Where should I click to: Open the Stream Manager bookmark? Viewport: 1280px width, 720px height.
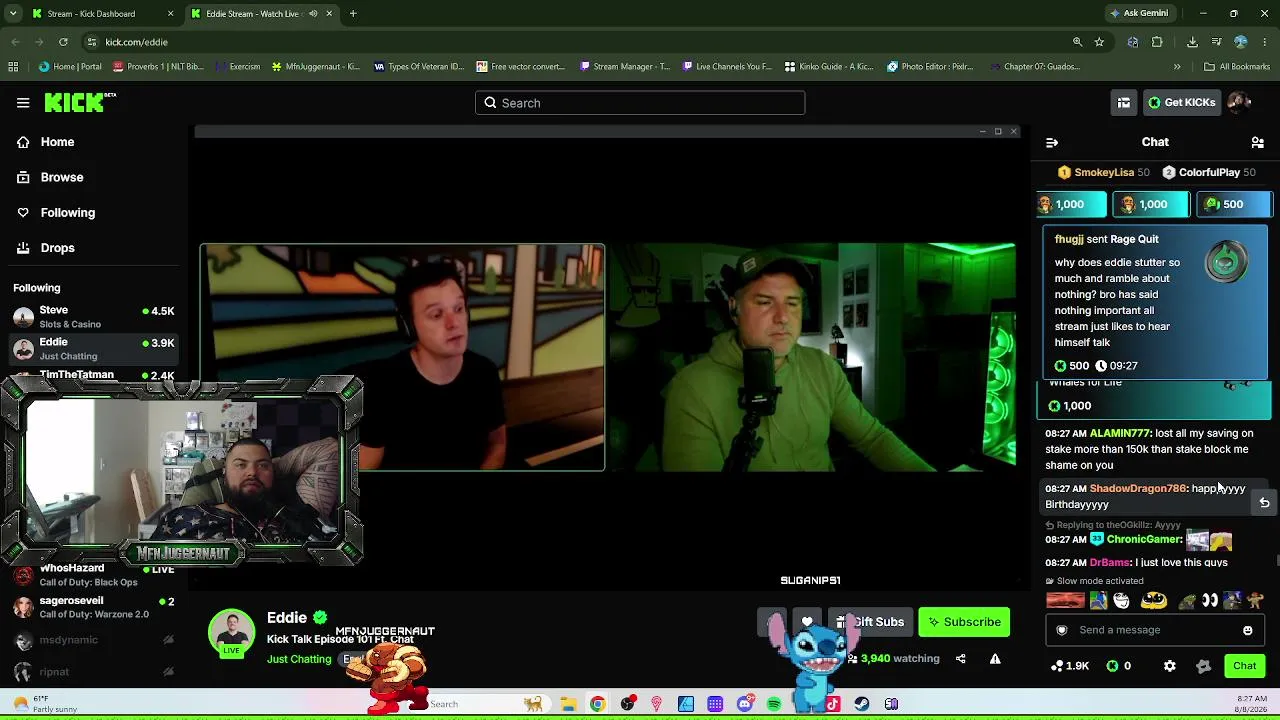click(623, 67)
